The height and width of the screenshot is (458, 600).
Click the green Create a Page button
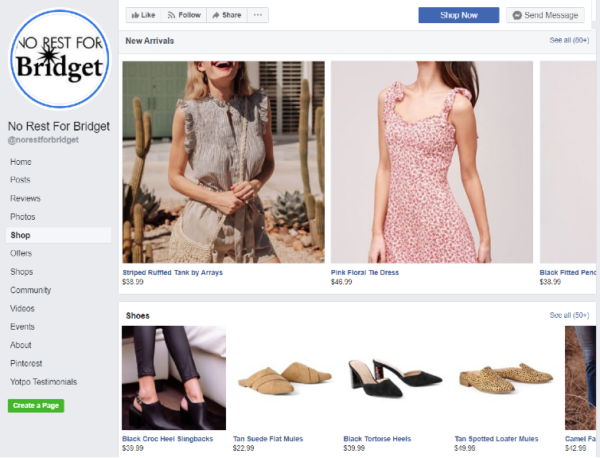36,406
